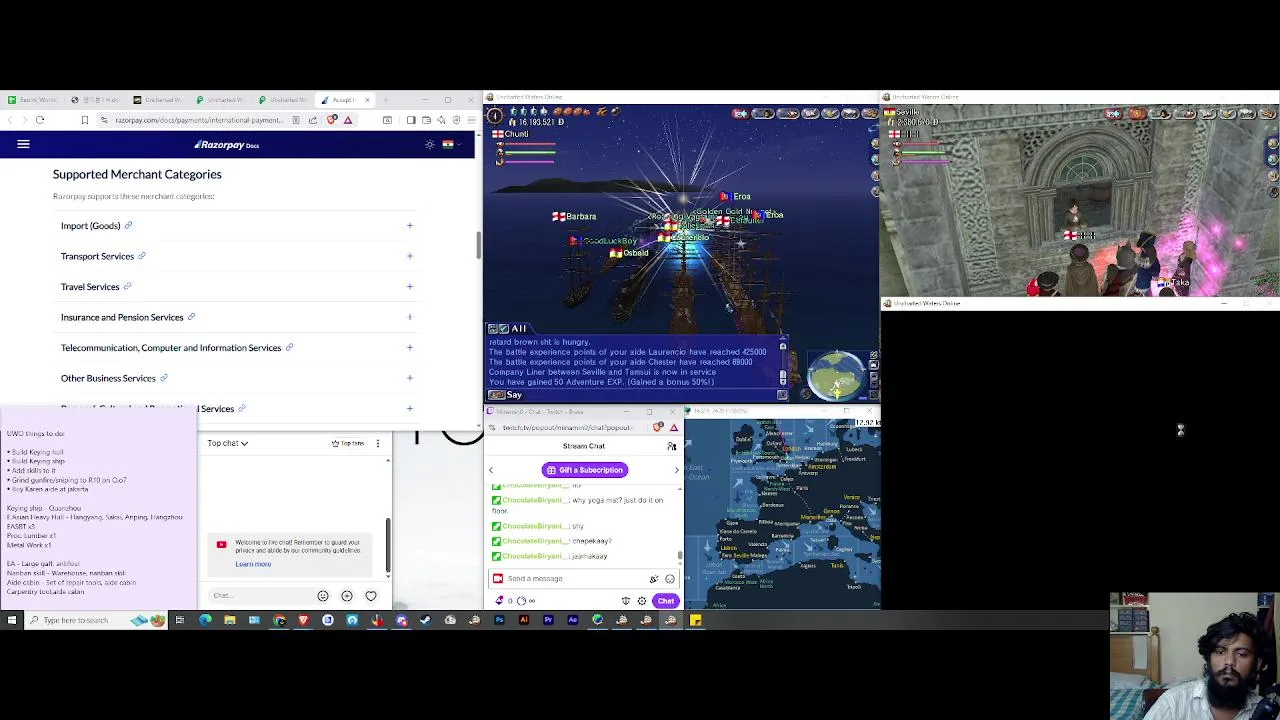Click the Gift a Subscription button

585,470
